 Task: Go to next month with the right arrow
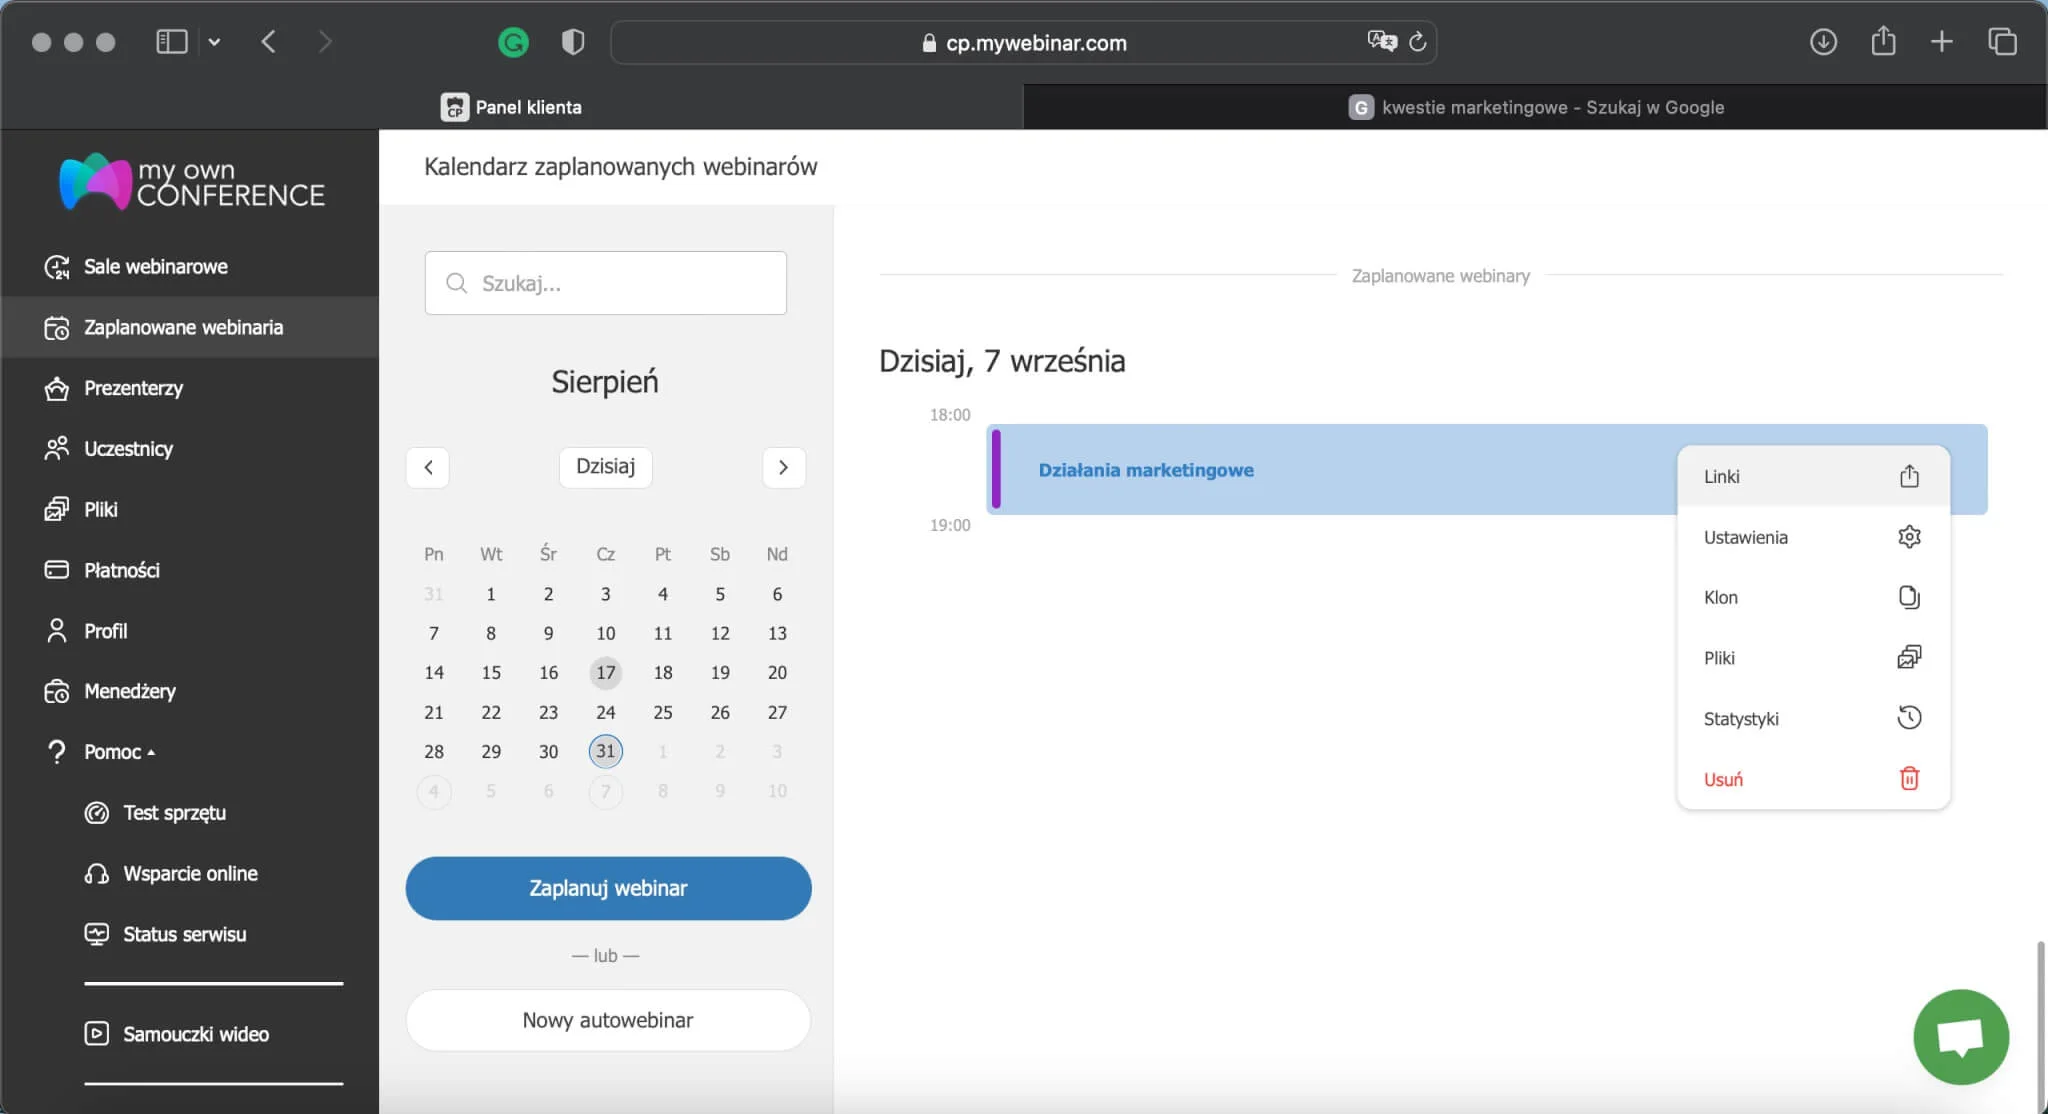point(783,467)
